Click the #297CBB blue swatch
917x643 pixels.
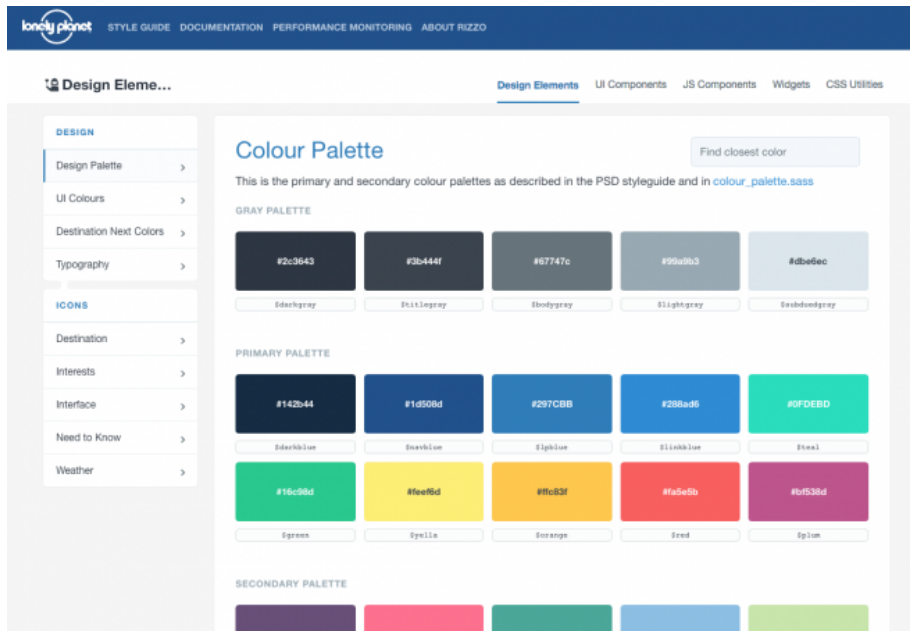pyautogui.click(x=551, y=404)
